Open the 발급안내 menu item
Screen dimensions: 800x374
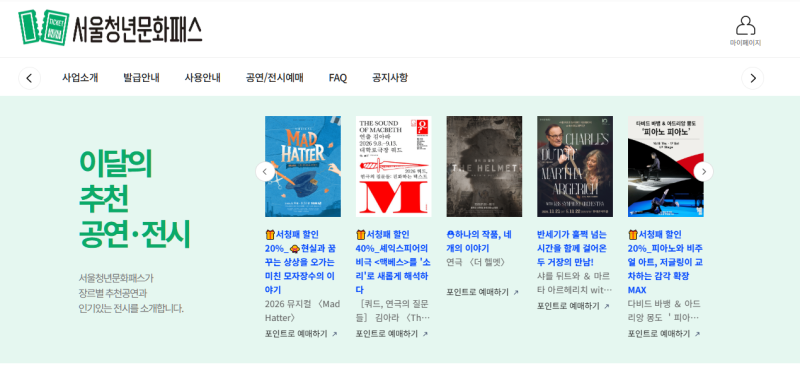pos(141,78)
